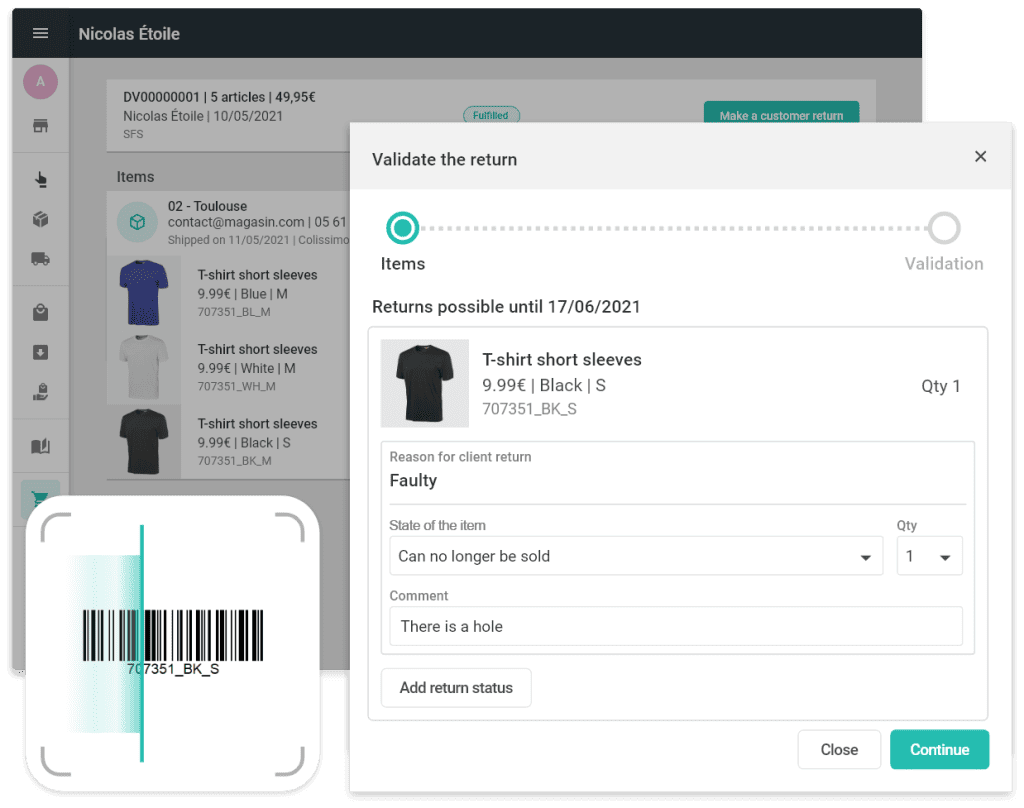Close the Validate the return dialog
1024x808 pixels.
point(980,157)
